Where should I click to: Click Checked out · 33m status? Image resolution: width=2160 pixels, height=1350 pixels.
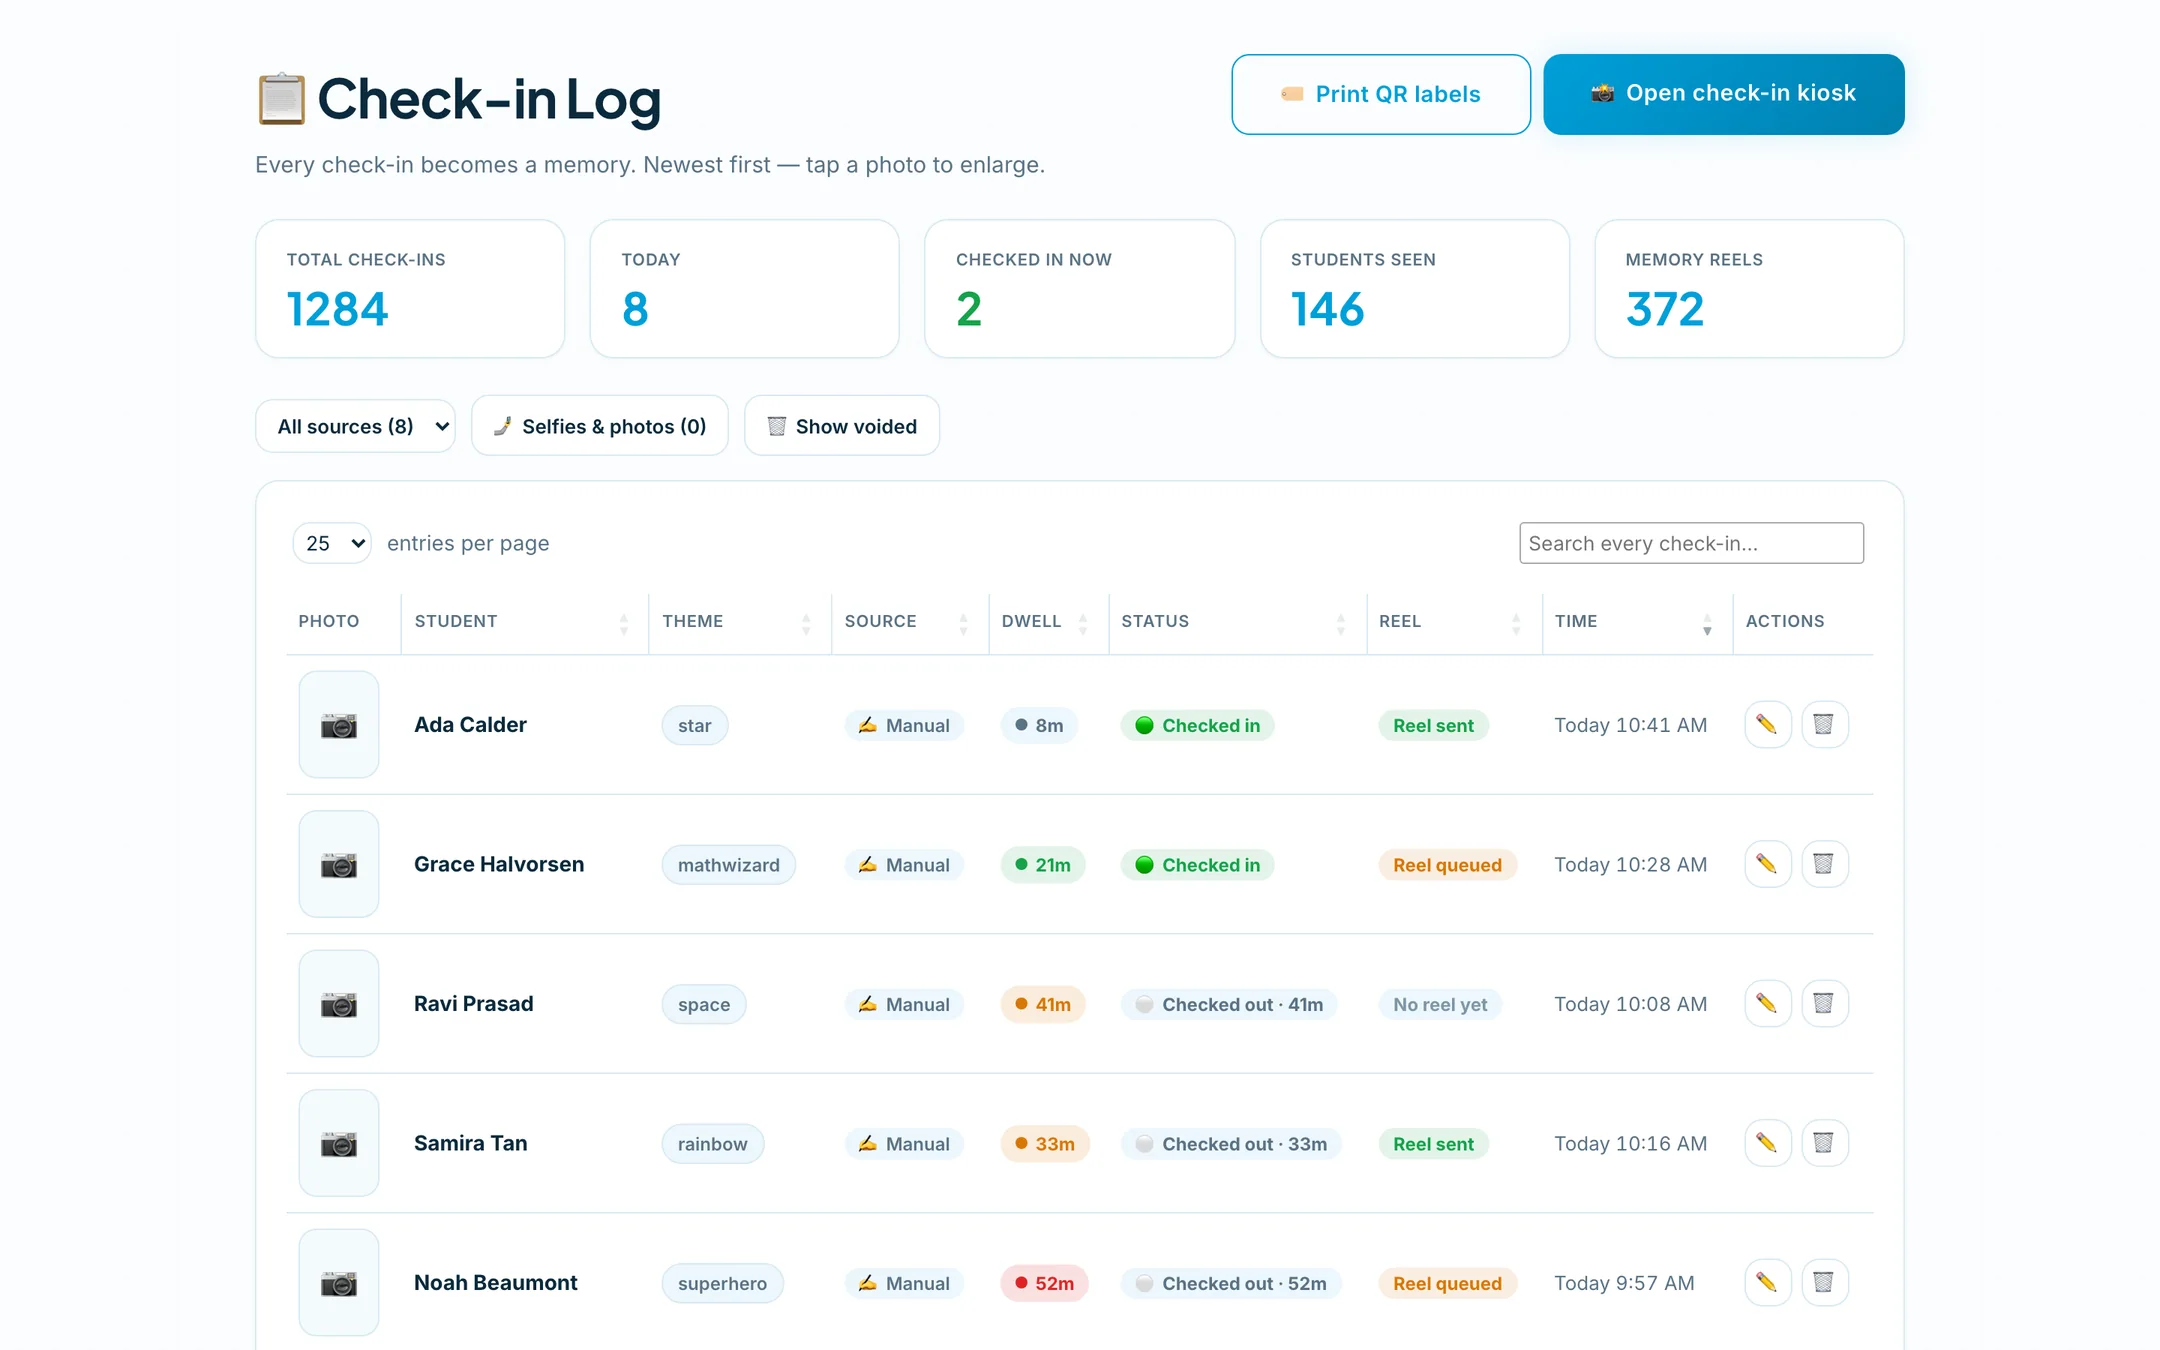pyautogui.click(x=1231, y=1144)
